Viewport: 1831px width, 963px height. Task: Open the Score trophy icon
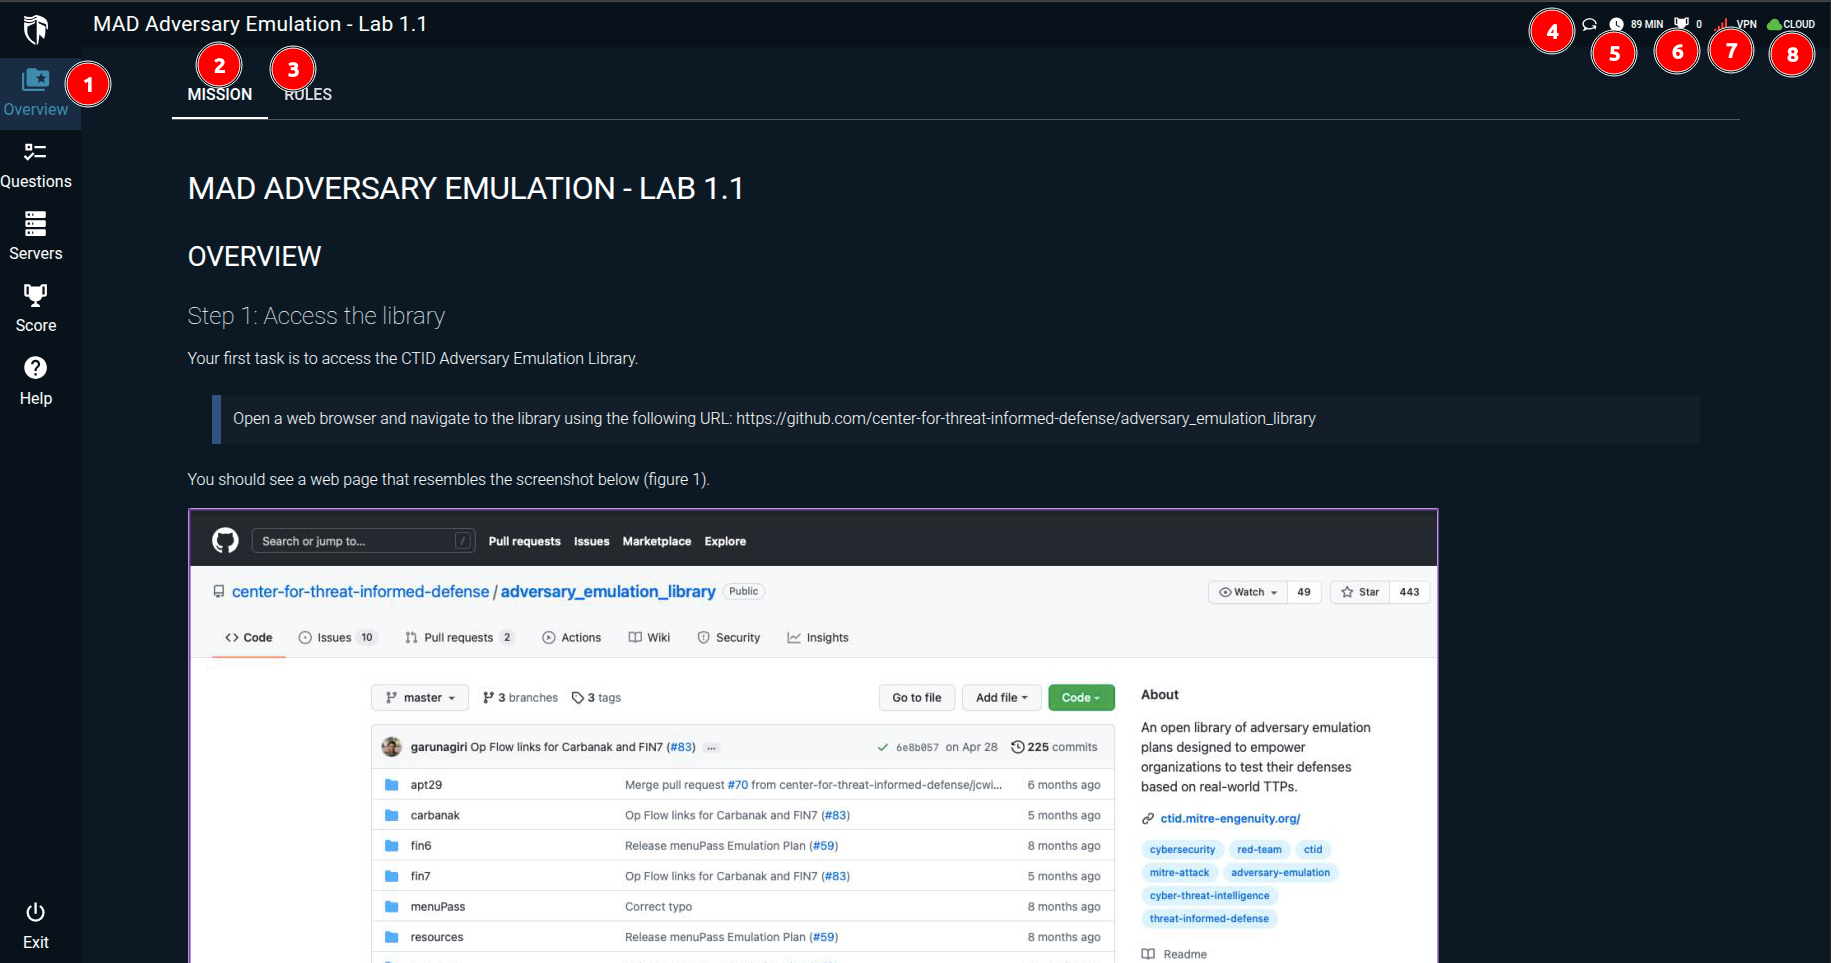(36, 309)
